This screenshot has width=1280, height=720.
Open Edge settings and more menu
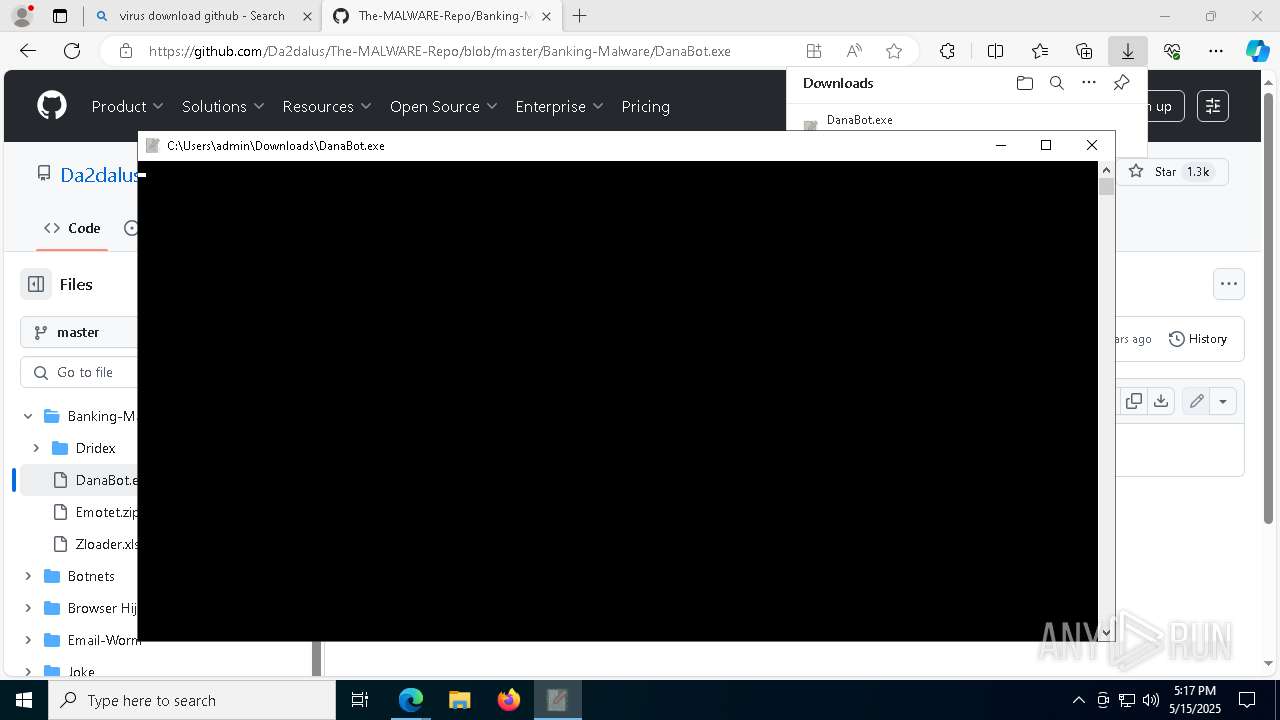click(1216, 51)
